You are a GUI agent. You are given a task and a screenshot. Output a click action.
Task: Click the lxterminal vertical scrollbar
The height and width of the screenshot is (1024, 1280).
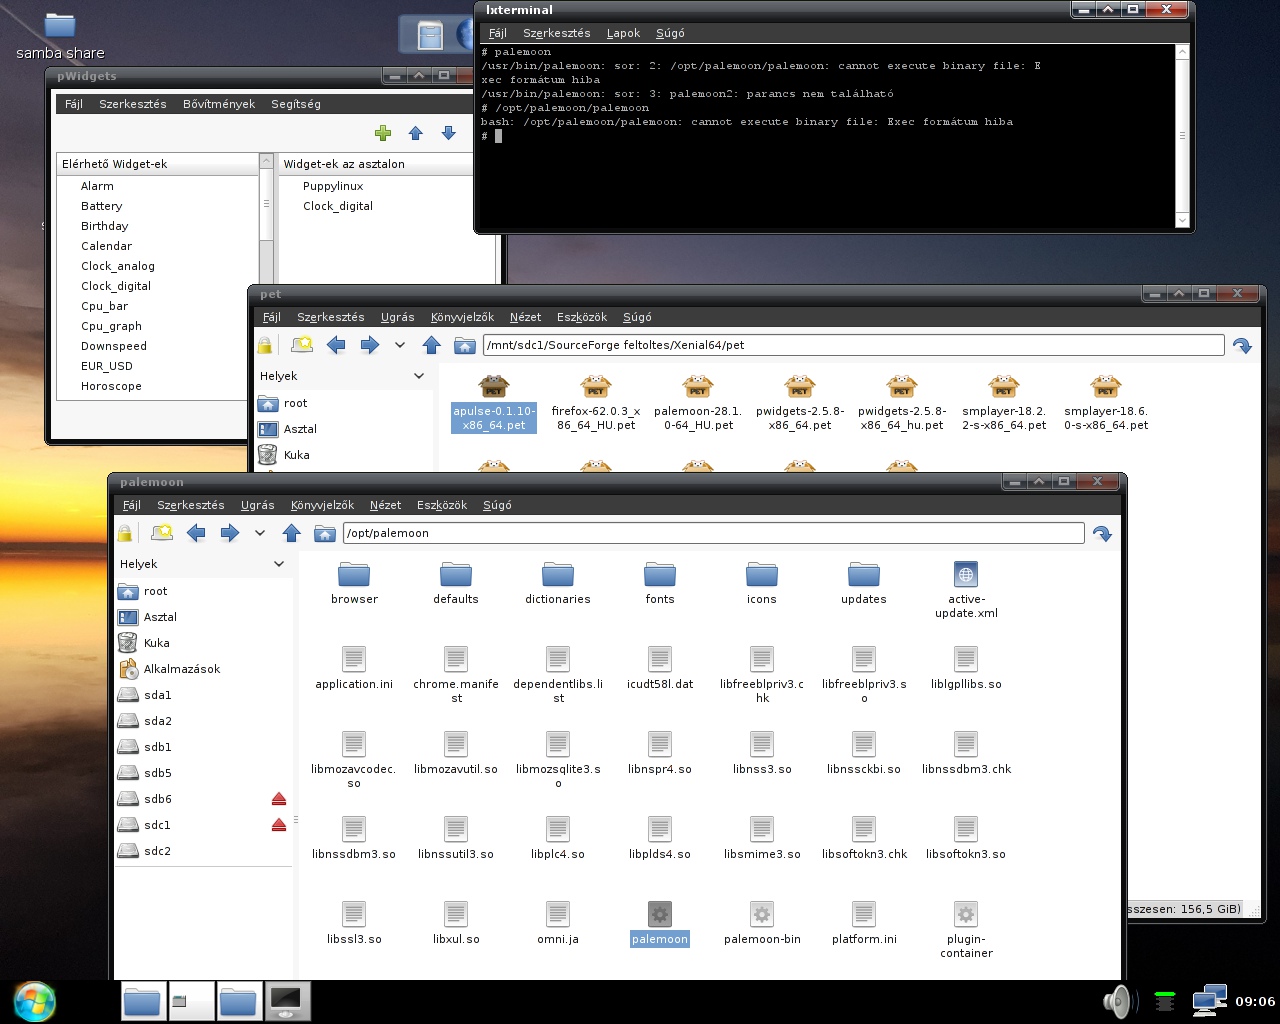[x=1182, y=136]
